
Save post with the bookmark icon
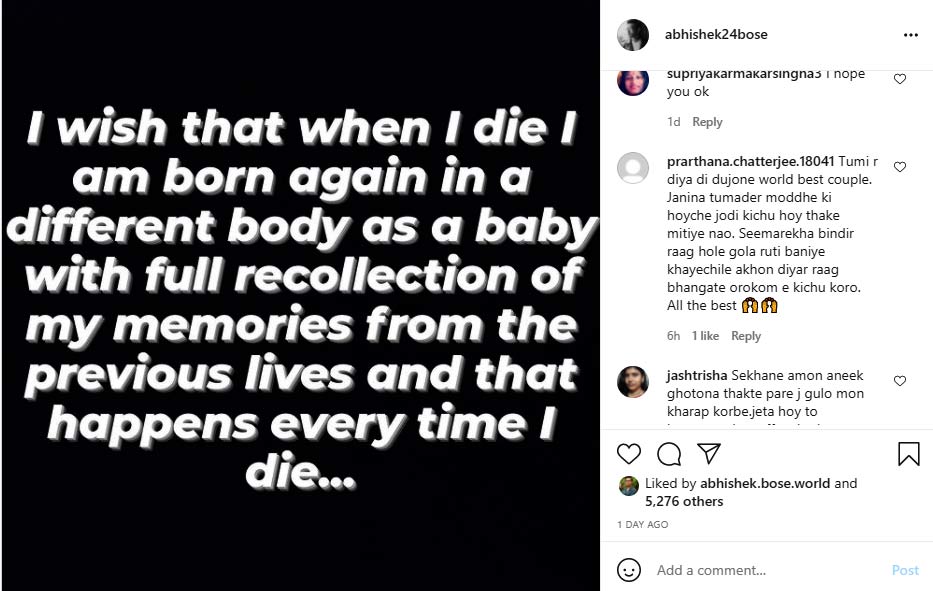tap(908, 454)
